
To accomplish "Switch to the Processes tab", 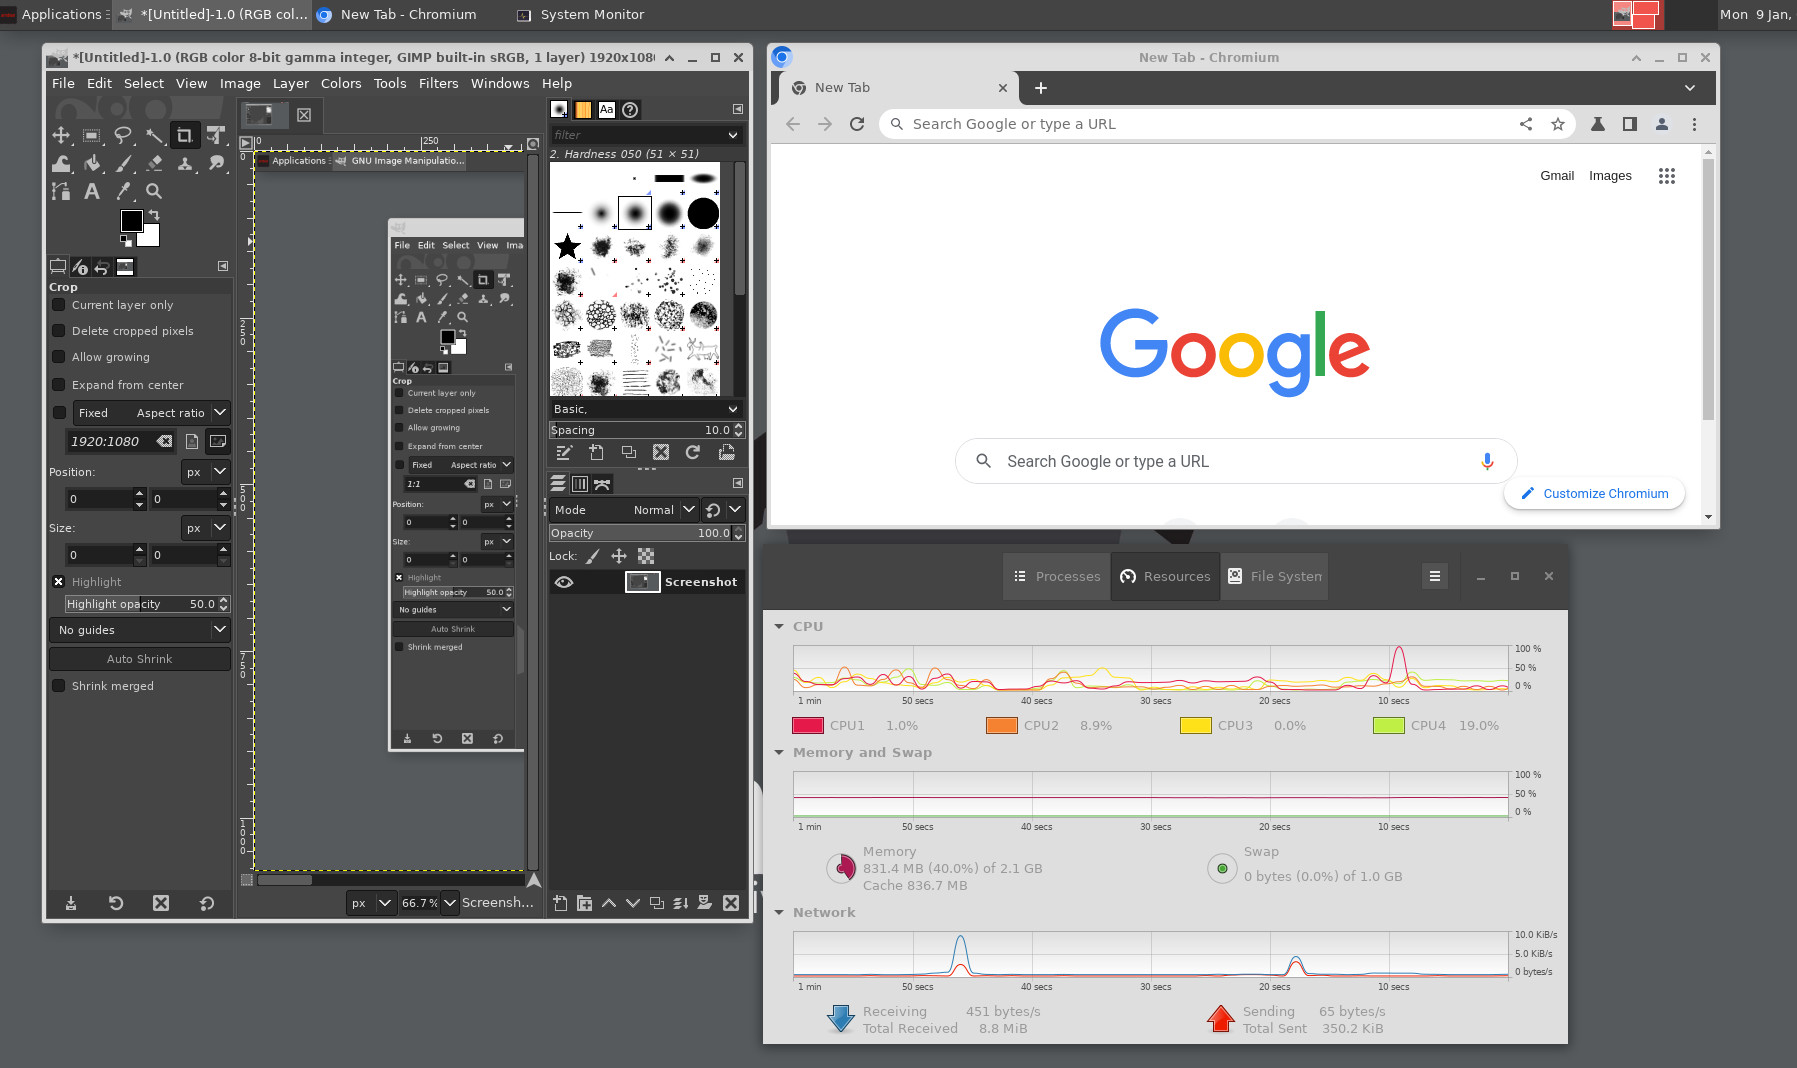I will pos(1057,576).
